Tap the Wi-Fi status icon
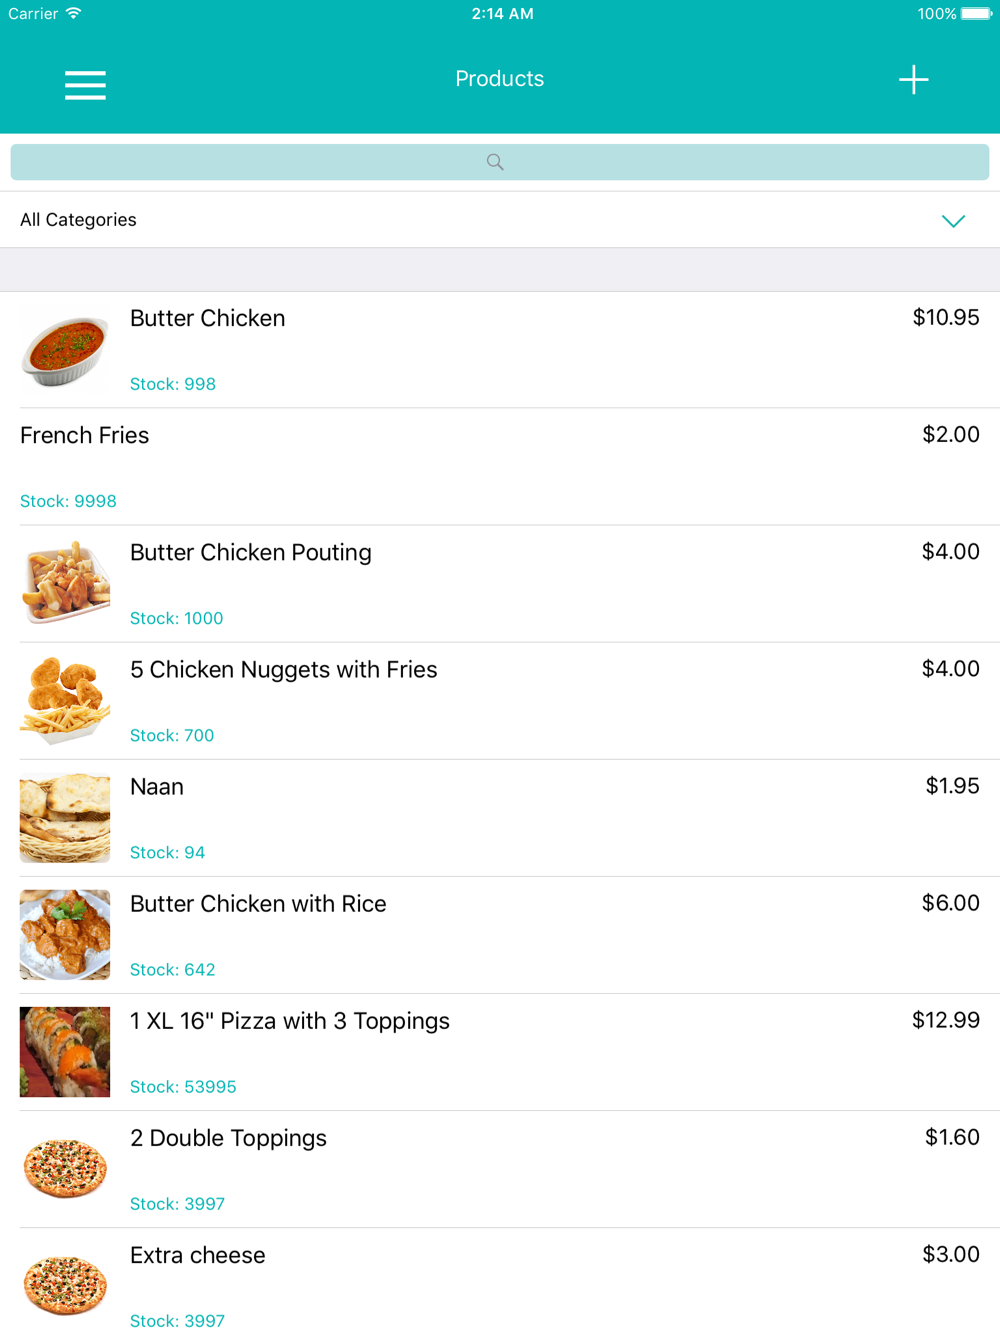 (x=74, y=13)
